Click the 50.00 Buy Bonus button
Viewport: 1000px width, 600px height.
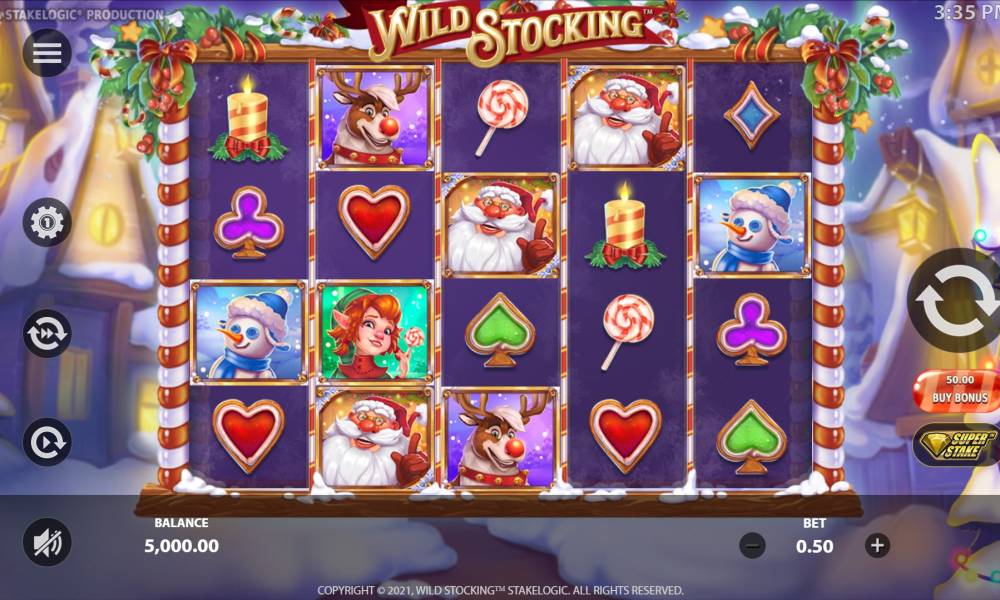[x=957, y=390]
